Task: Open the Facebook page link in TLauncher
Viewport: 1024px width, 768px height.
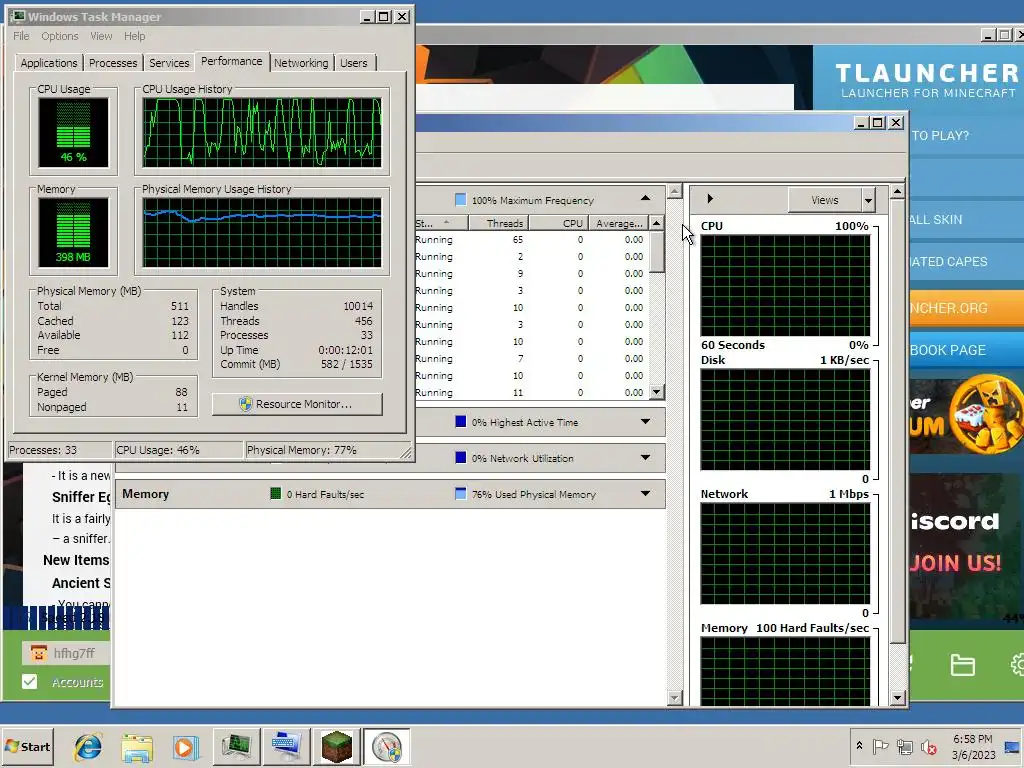Action: 967,350
